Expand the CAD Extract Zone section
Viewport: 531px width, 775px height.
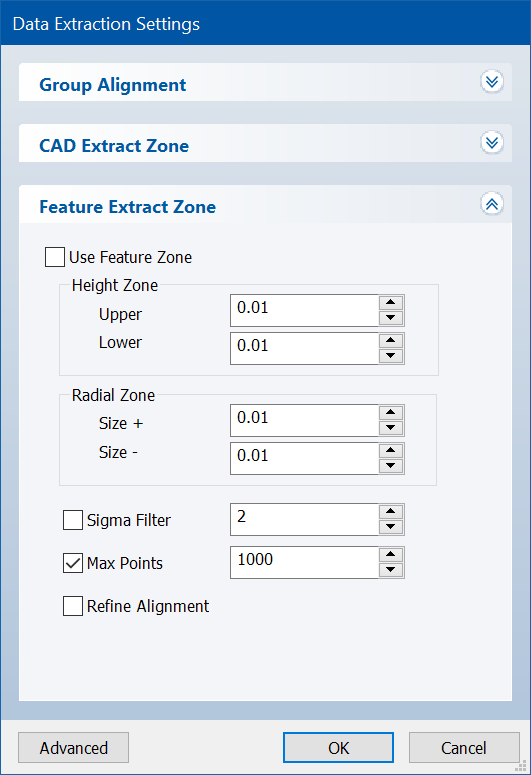pyautogui.click(x=492, y=143)
